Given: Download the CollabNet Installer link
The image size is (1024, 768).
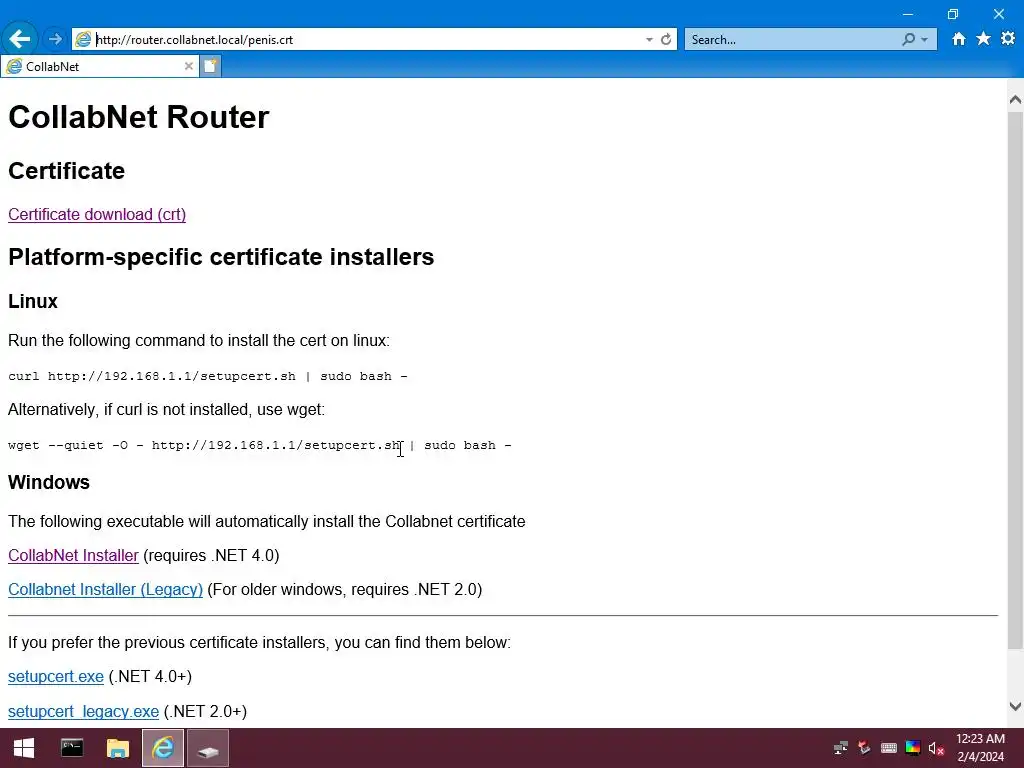Looking at the screenshot, I should tap(73, 555).
